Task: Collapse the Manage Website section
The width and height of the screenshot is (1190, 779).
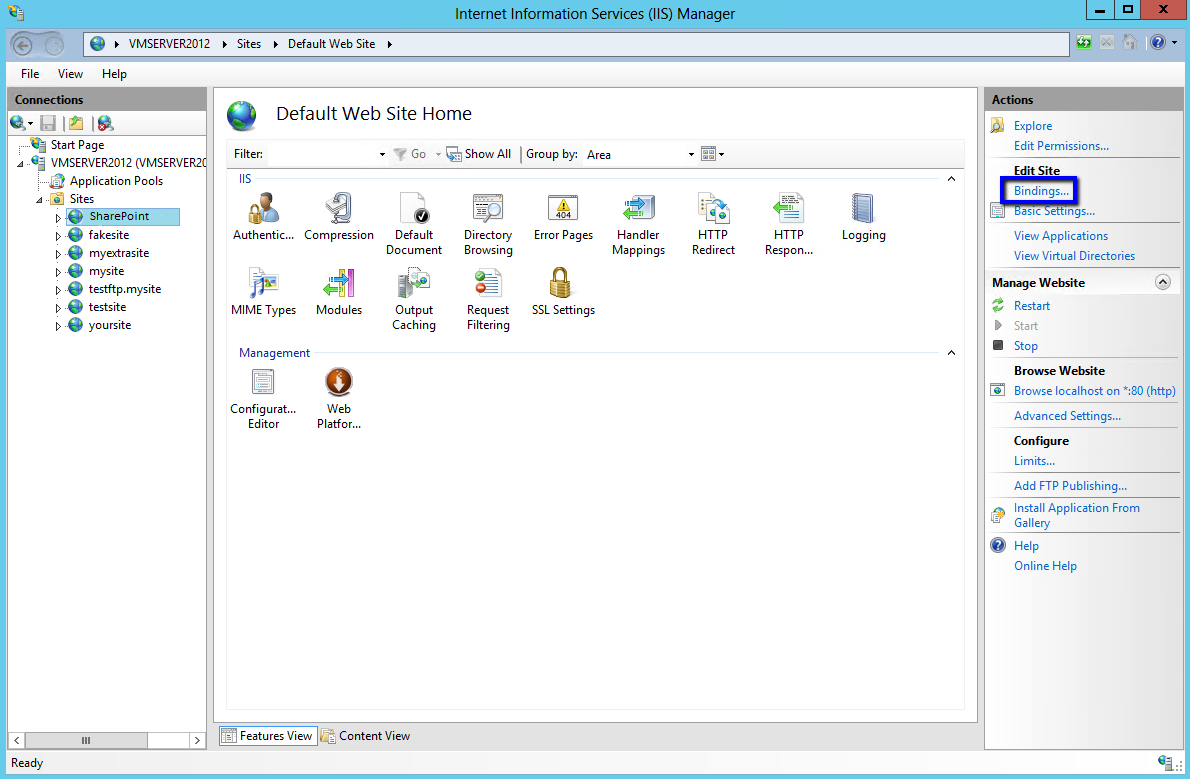Action: [x=1162, y=283]
